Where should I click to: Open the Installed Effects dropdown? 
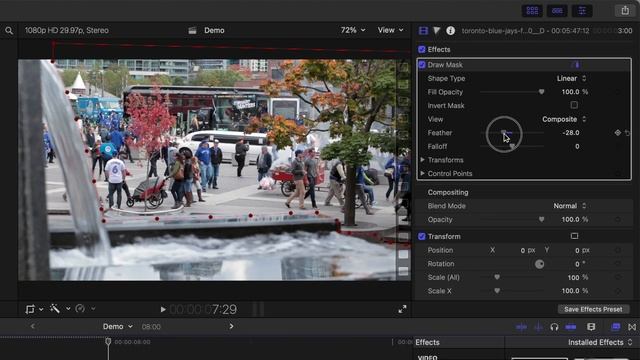600,342
